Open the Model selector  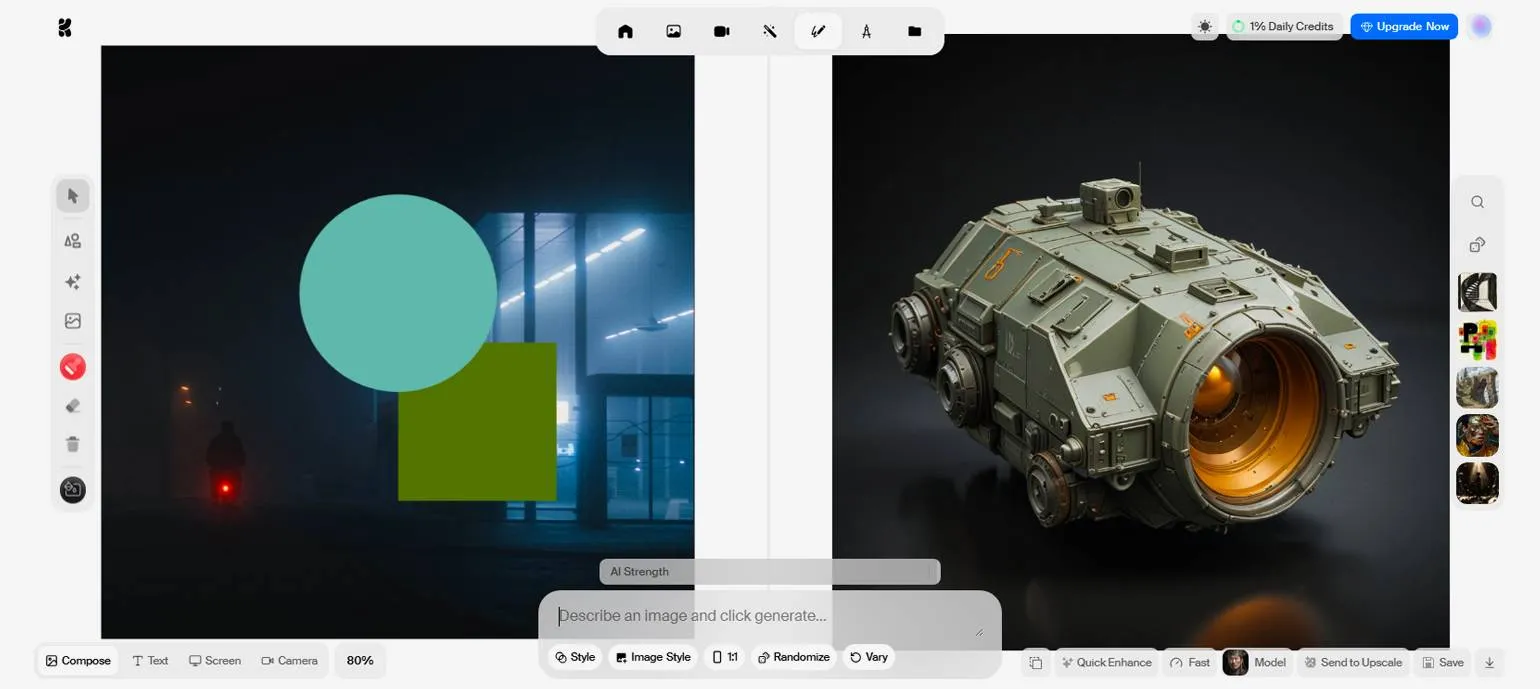click(x=1256, y=662)
